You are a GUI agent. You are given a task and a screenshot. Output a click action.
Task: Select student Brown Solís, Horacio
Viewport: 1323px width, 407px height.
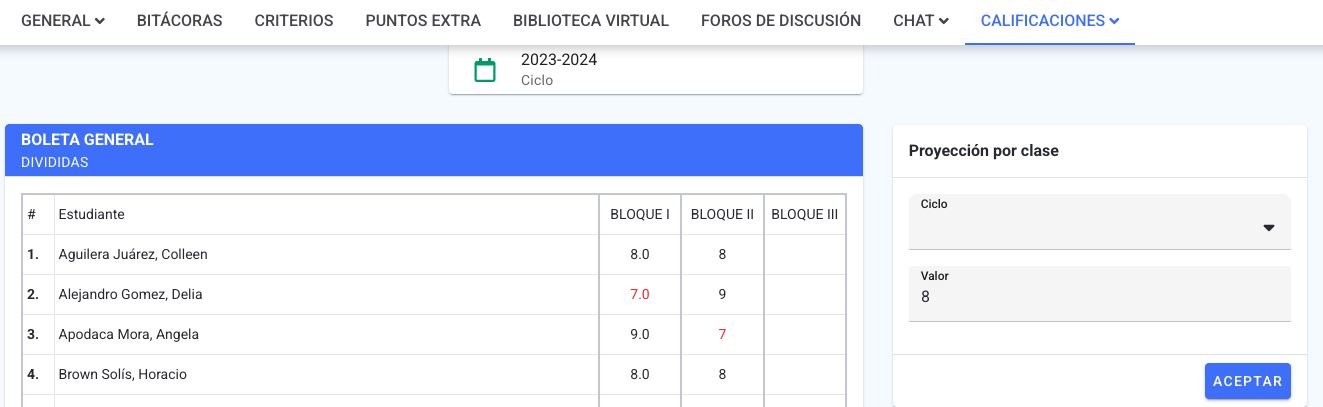tap(123, 374)
